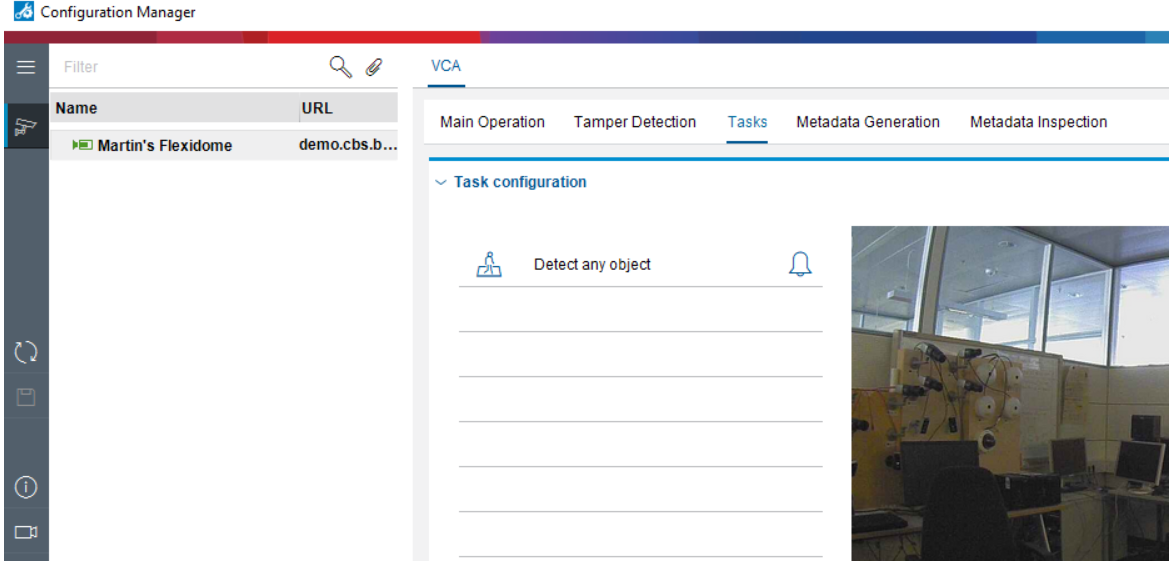This screenshot has height=570, width=1175.
Task: Select the camera devices icon in sidebar
Action: click(x=26, y=126)
